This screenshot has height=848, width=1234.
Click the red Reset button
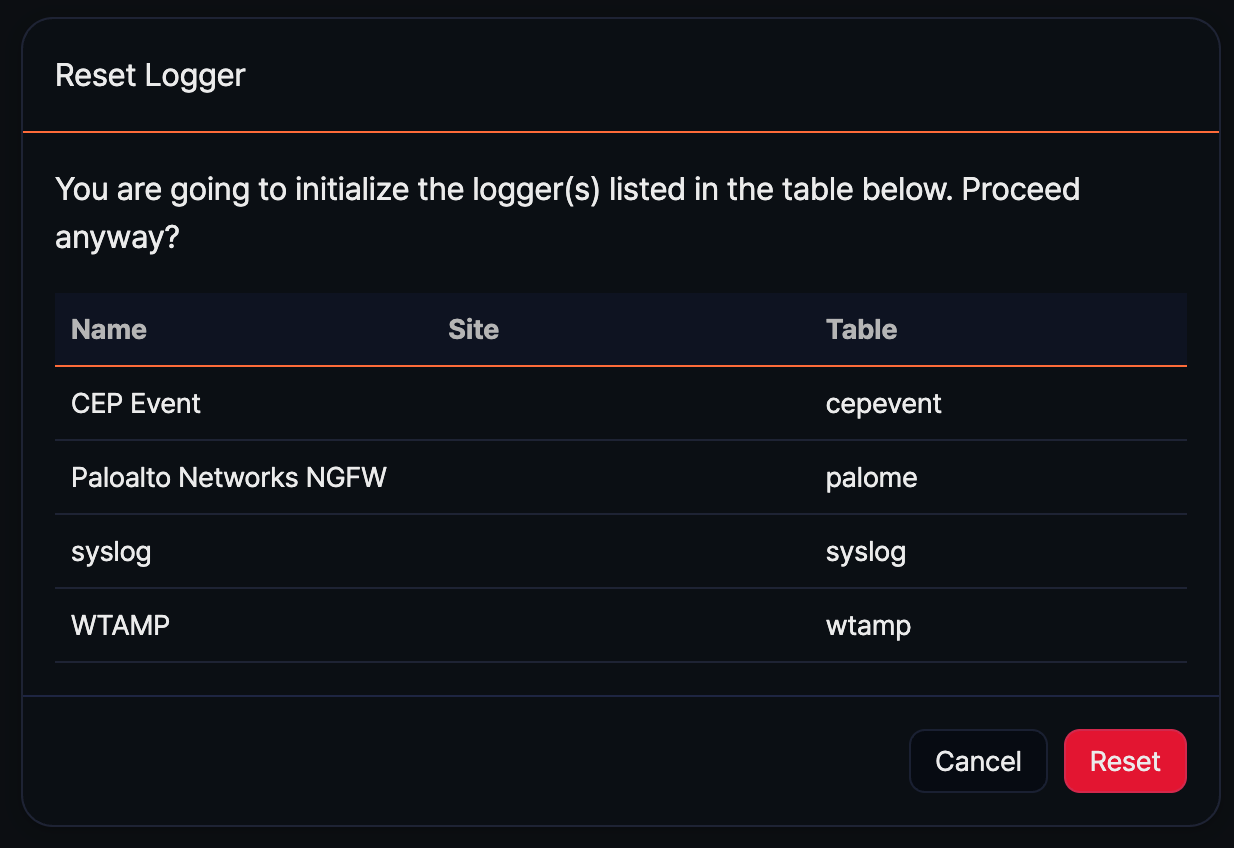click(1124, 761)
